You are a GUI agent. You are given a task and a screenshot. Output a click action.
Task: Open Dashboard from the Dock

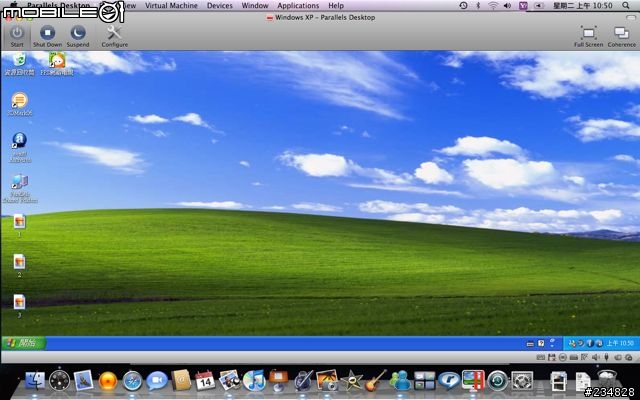(x=60, y=380)
